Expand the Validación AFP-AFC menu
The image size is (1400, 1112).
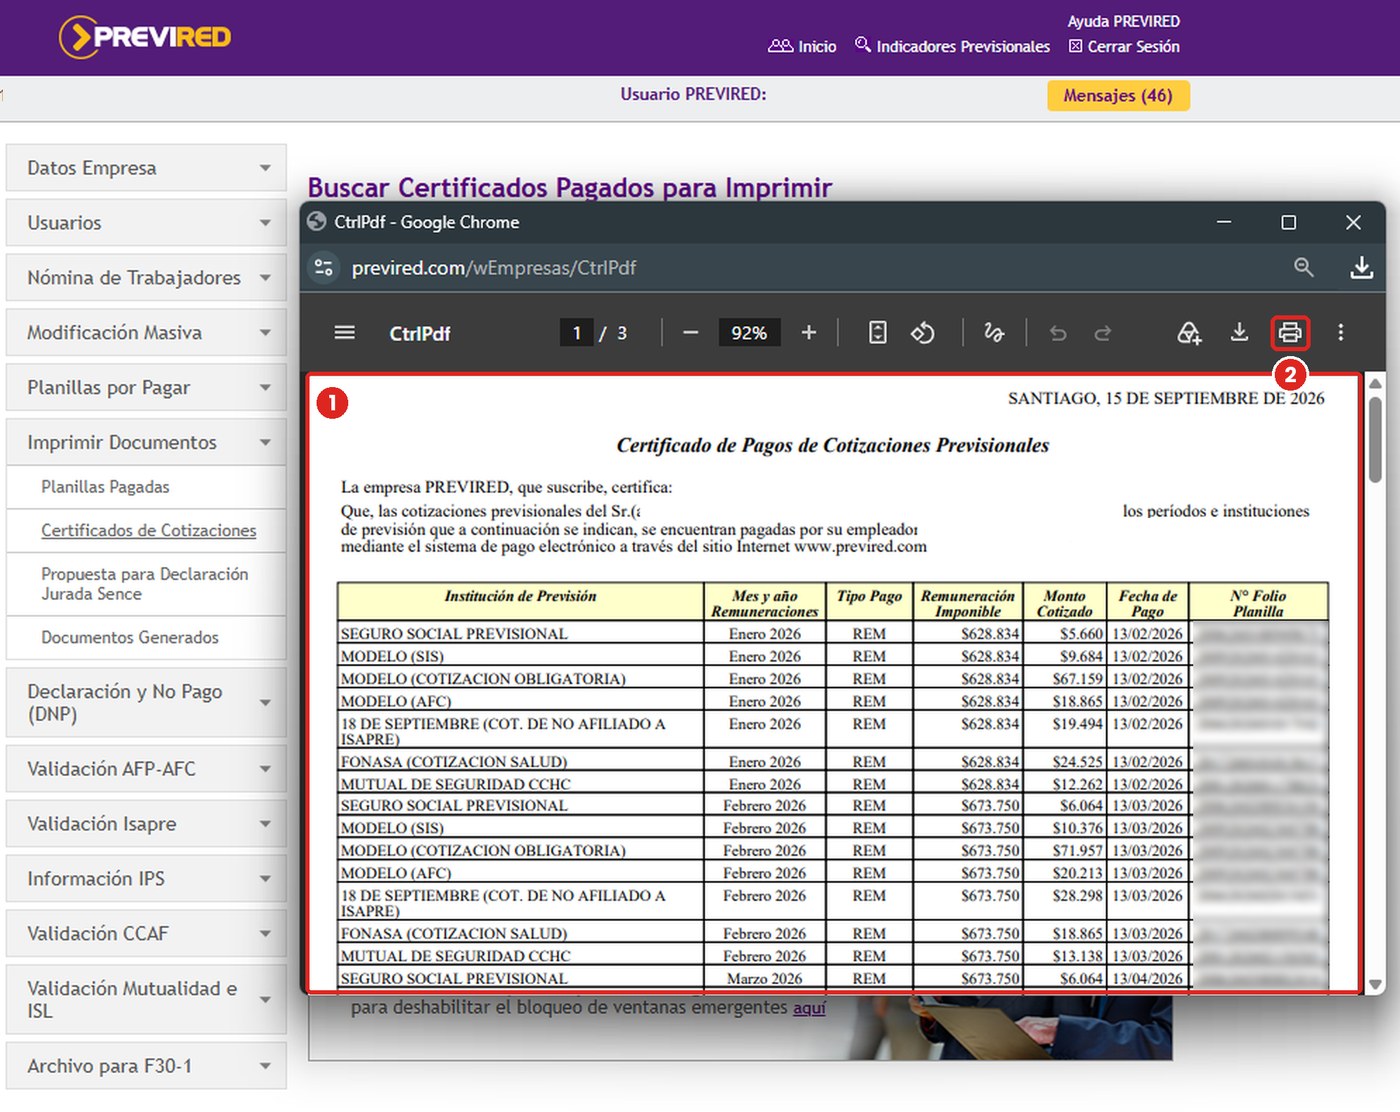point(146,769)
